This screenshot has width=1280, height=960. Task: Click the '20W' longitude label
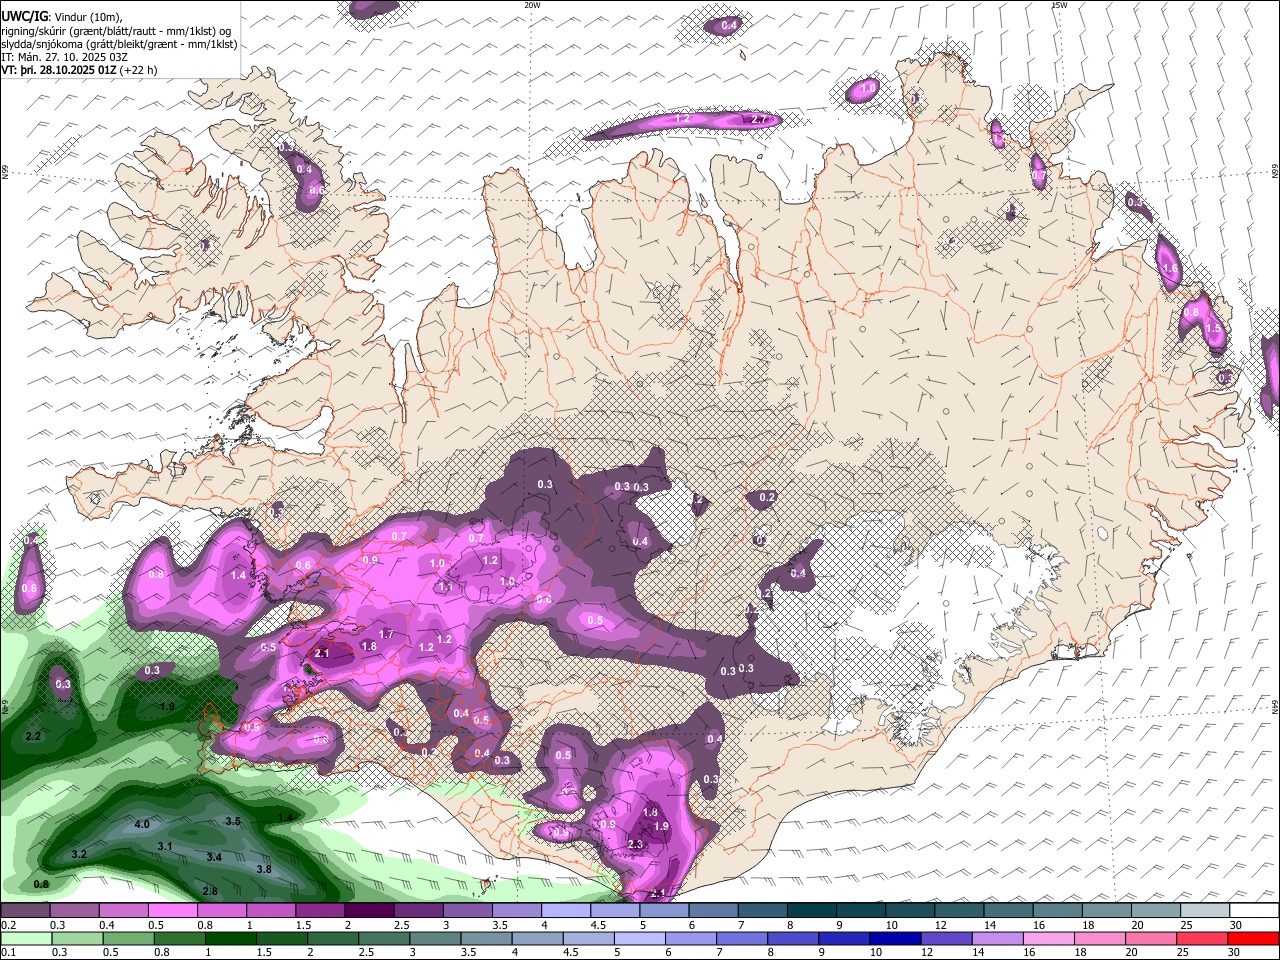point(532,5)
